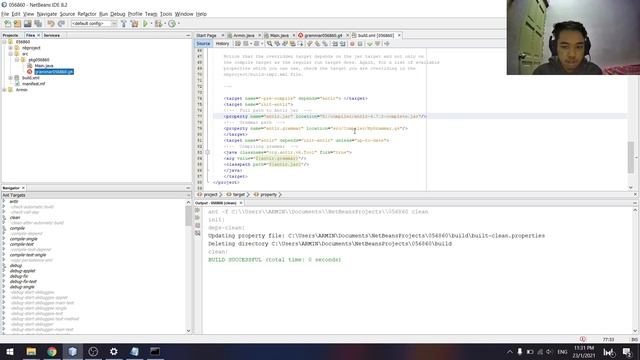Click Clean and Build Project icon
Image resolution: width=640 pixels, height=360 pixels.
[134, 24]
